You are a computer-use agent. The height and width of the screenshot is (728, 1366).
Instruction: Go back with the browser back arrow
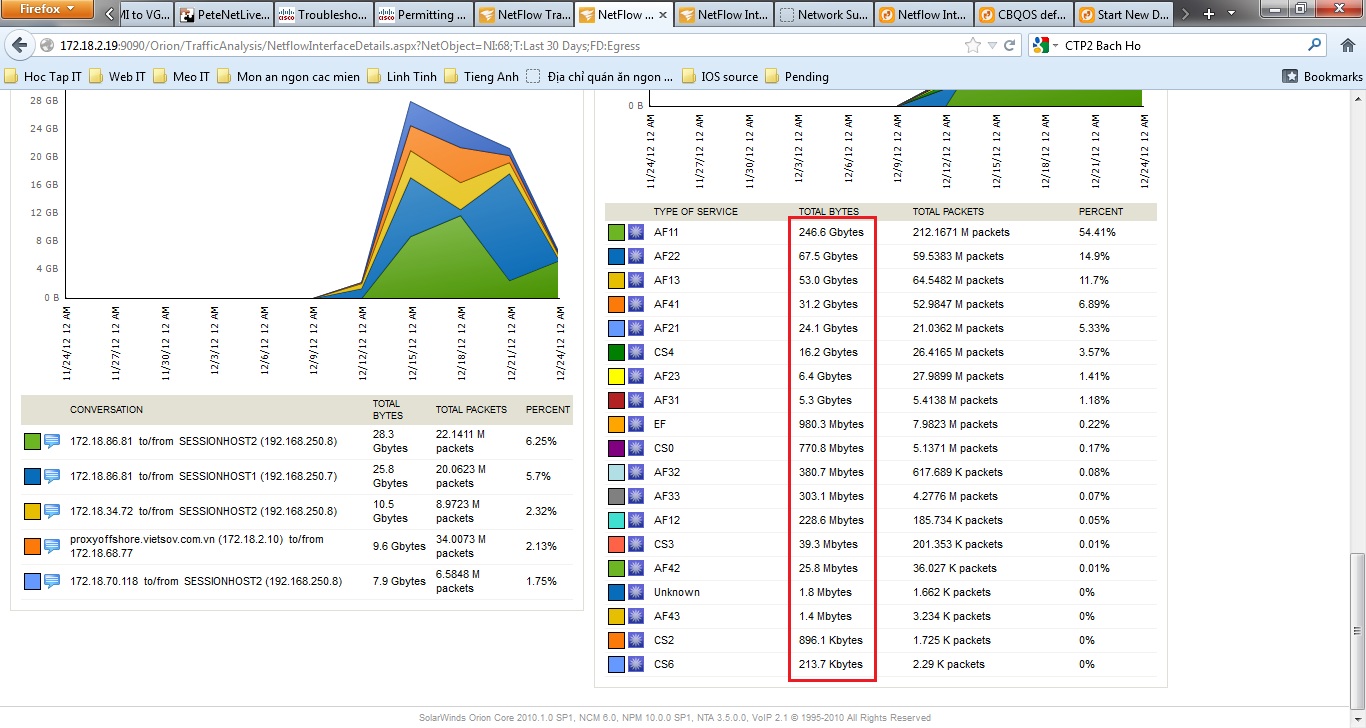coord(20,45)
